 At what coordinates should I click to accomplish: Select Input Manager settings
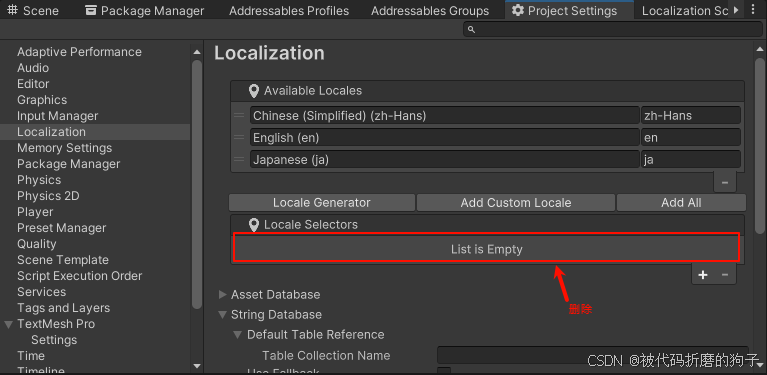57,116
